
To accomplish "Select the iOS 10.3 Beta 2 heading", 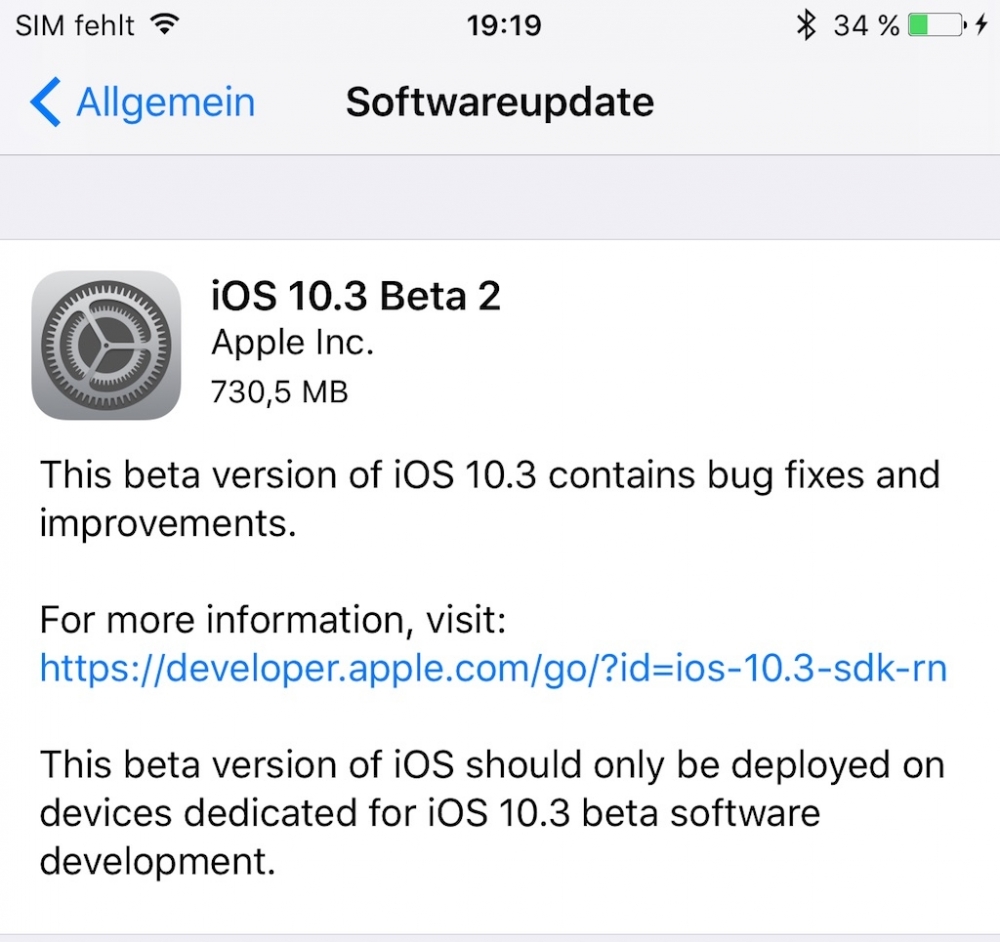I will [355, 297].
